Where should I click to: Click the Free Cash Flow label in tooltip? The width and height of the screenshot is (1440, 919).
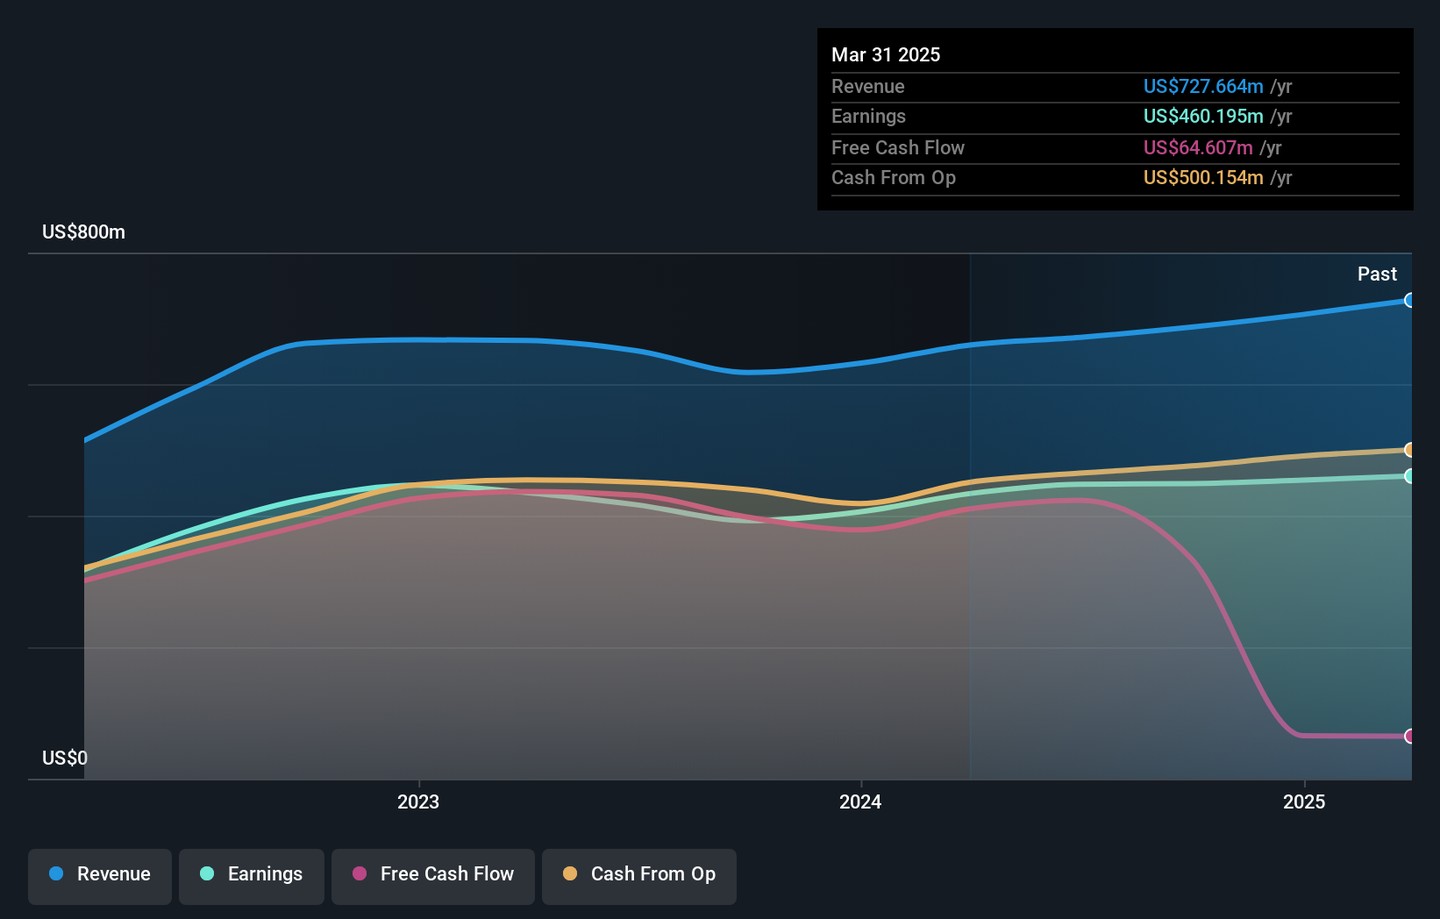898,148
